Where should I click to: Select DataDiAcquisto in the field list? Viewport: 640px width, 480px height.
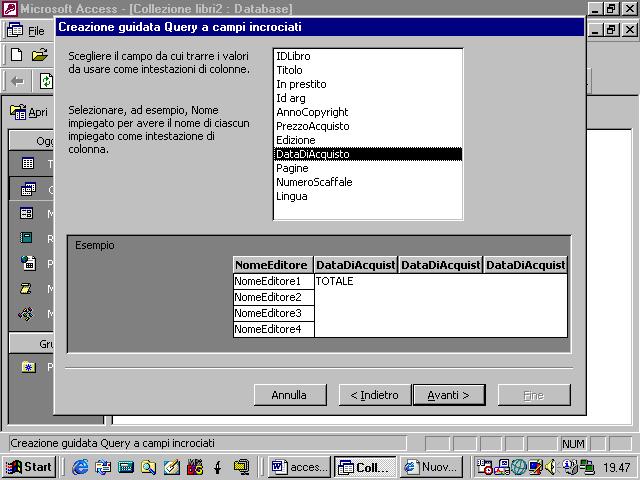point(368,154)
